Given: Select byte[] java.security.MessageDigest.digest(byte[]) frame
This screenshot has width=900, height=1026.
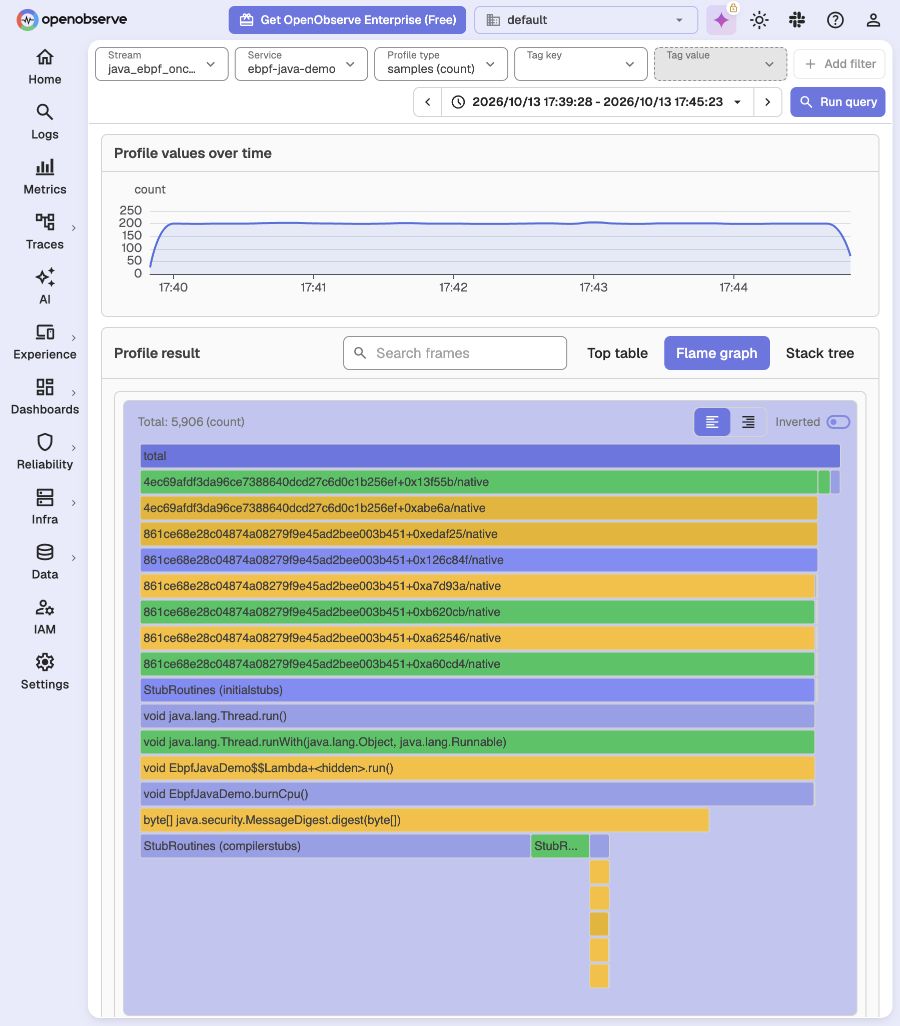Looking at the screenshot, I should point(425,820).
